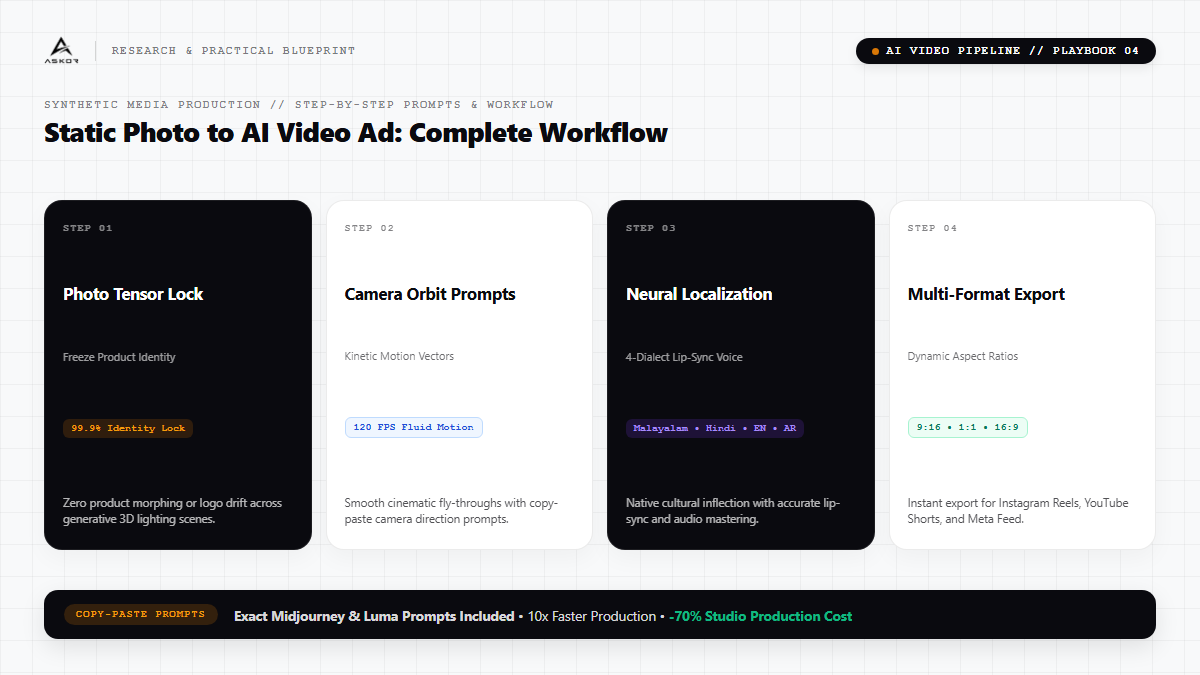Click the orange dot in playbook badge
Image resolution: width=1200 pixels, height=675 pixels.
click(876, 51)
